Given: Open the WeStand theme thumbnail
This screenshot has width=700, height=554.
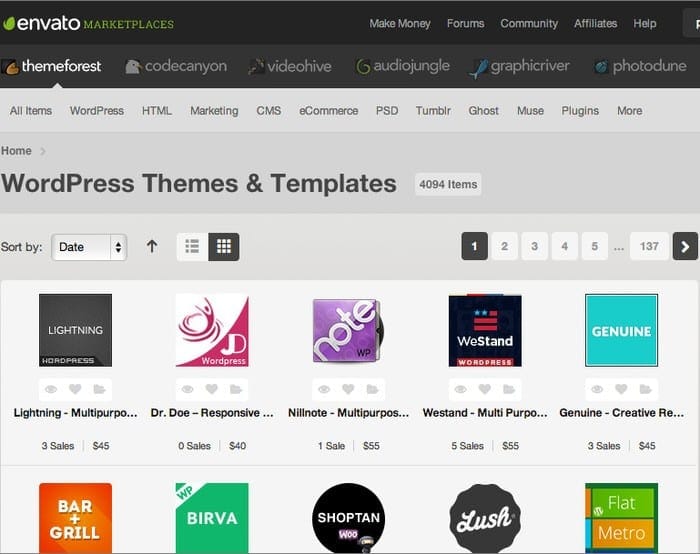Looking at the screenshot, I should click(485, 330).
